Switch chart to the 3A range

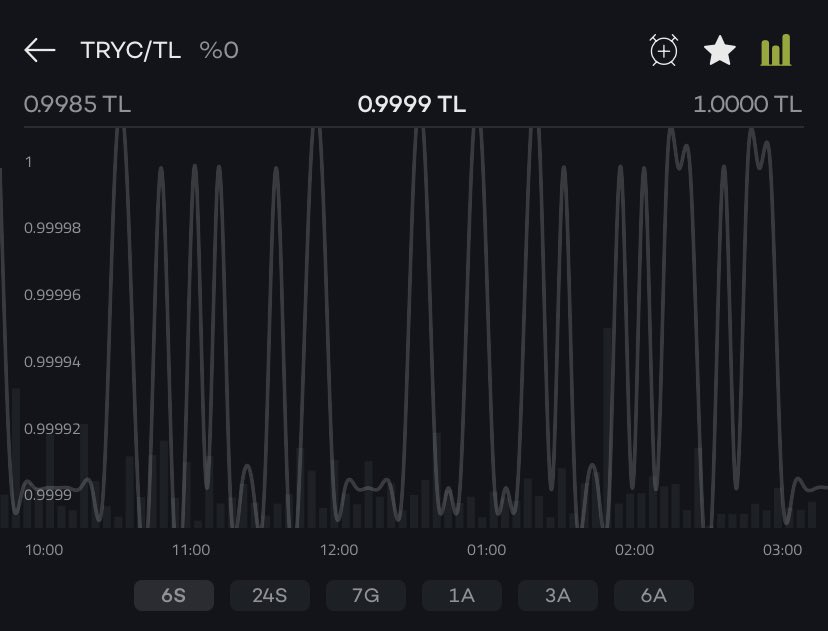coord(558,595)
